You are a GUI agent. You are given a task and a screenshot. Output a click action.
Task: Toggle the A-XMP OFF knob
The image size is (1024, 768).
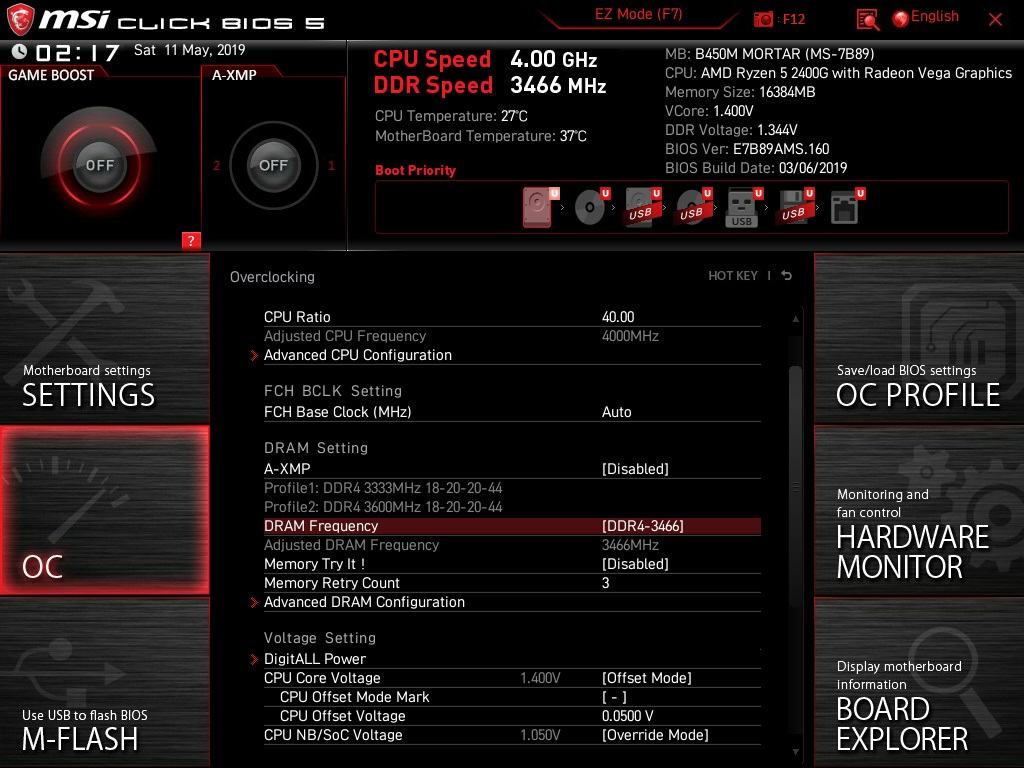point(273,165)
